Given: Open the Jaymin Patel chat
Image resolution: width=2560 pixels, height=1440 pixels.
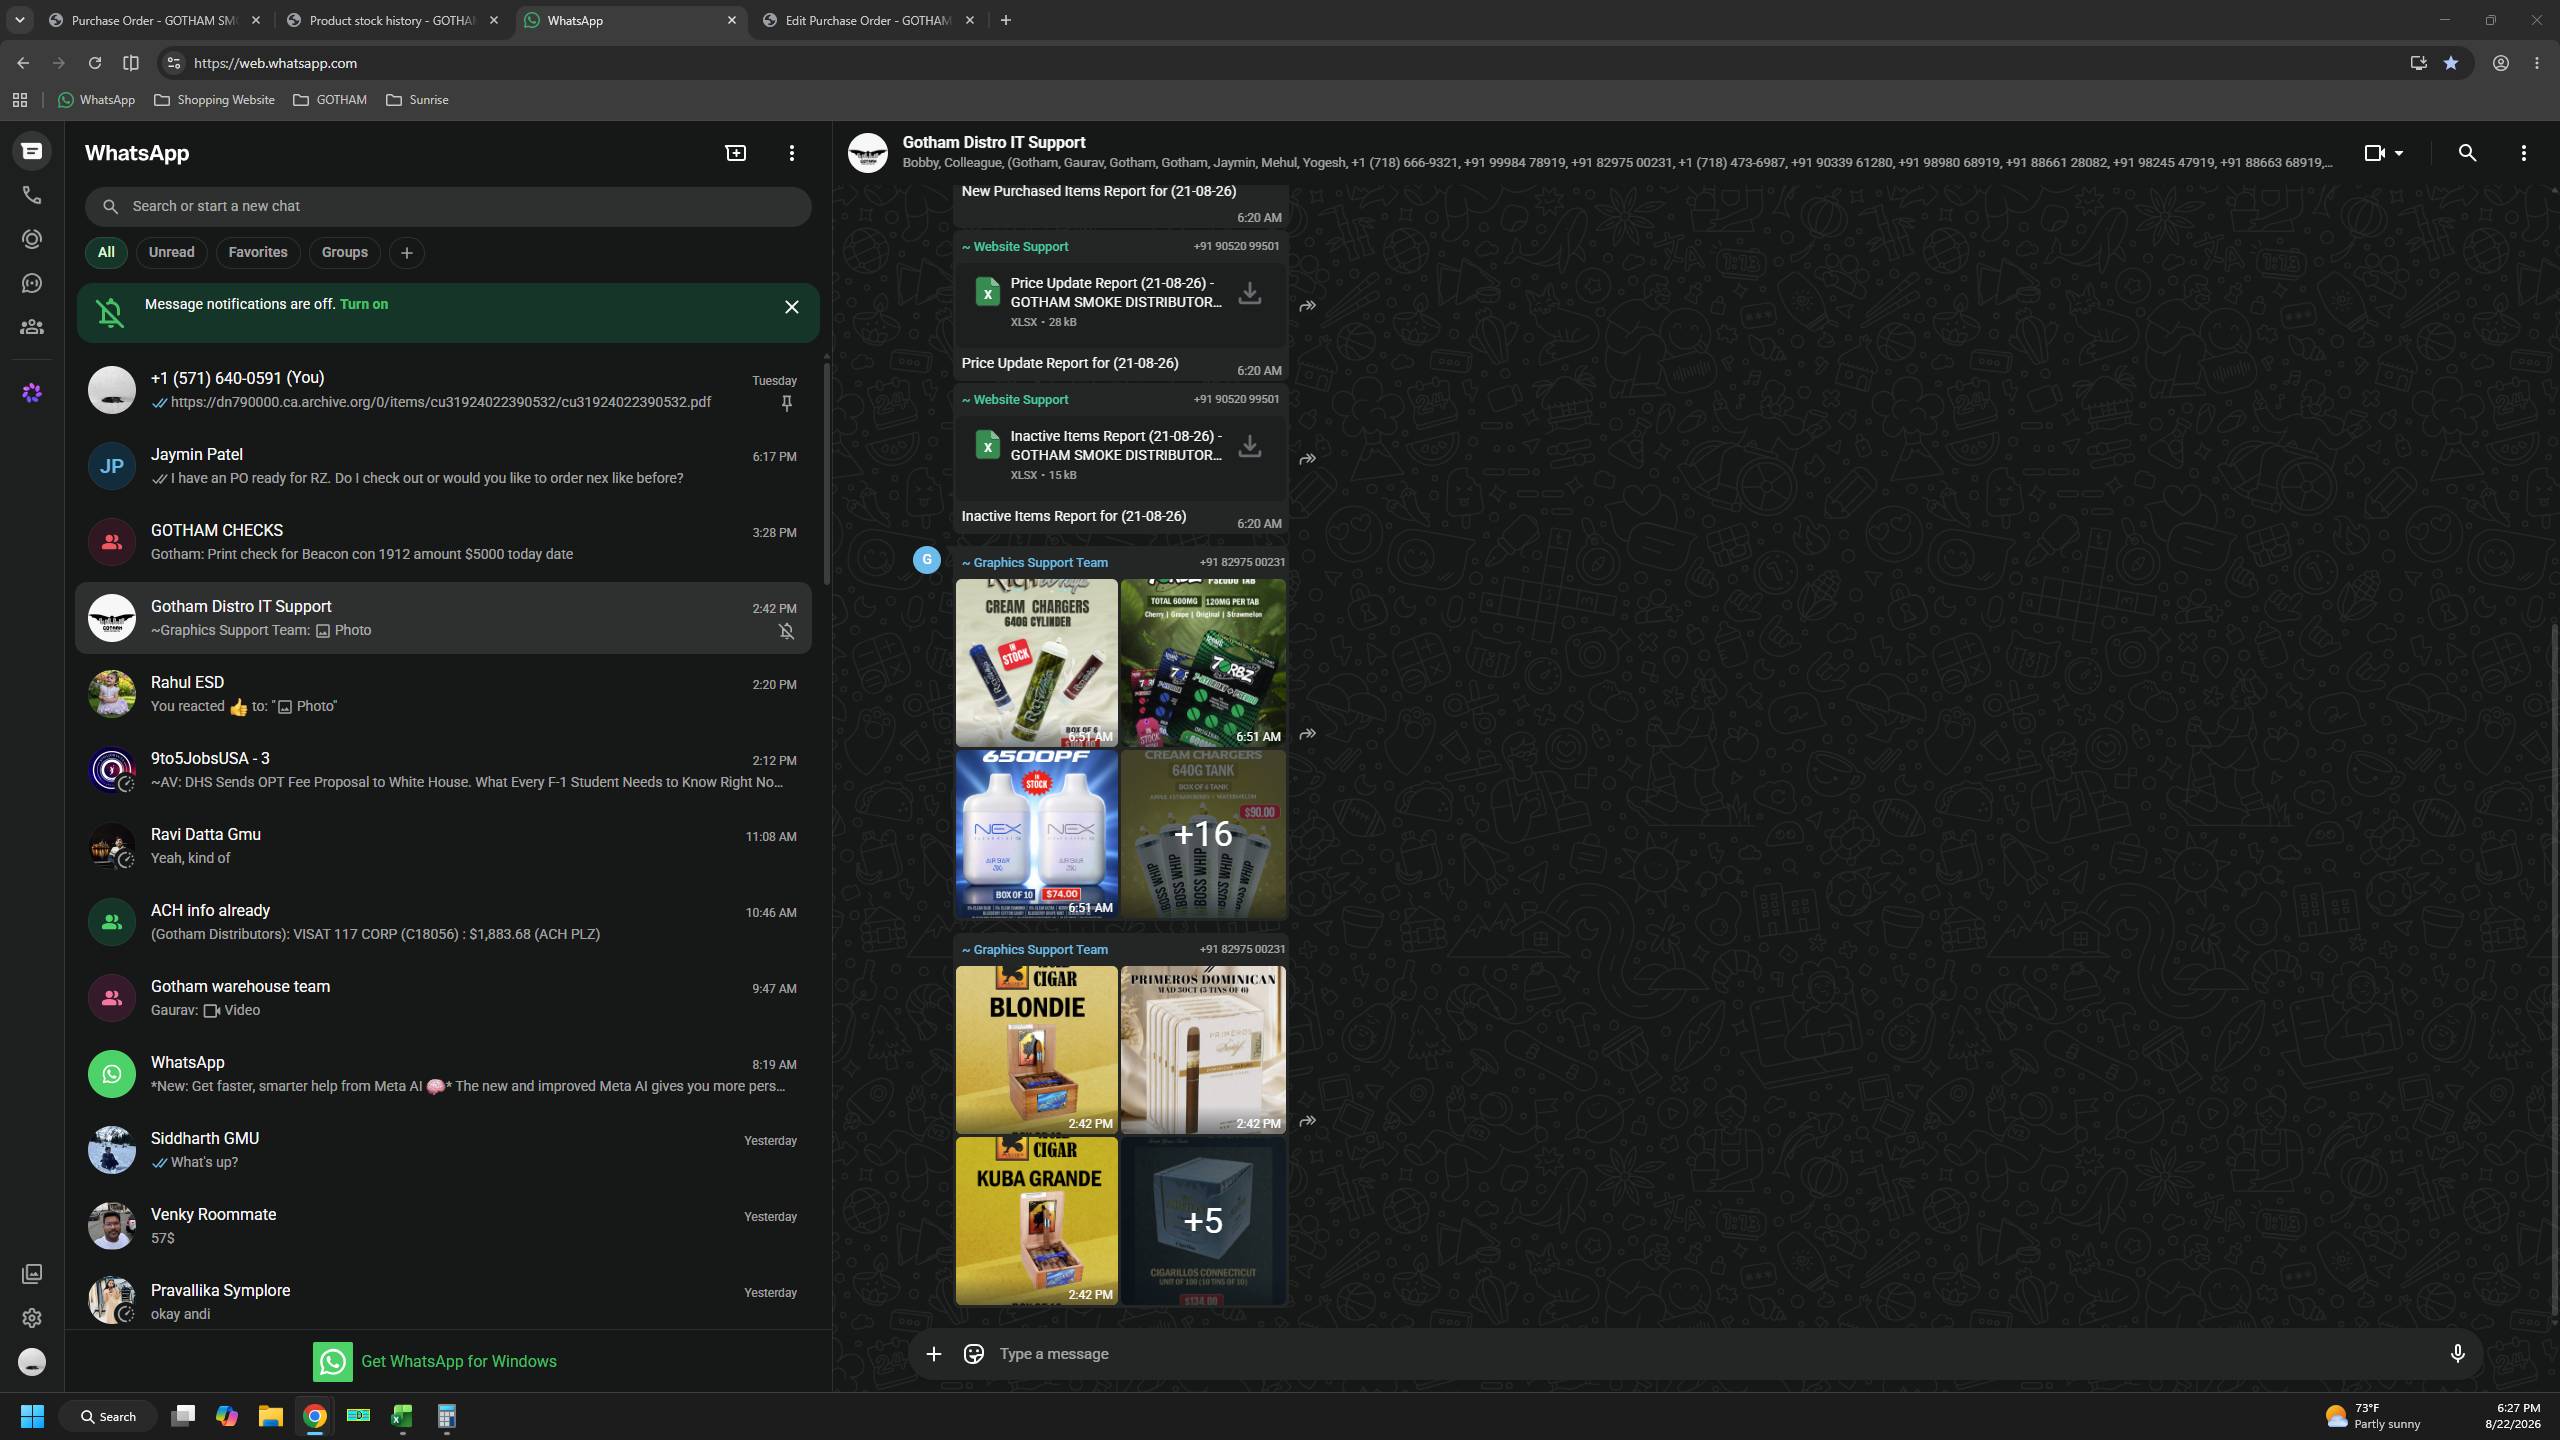Looking at the screenshot, I should tap(443, 466).
